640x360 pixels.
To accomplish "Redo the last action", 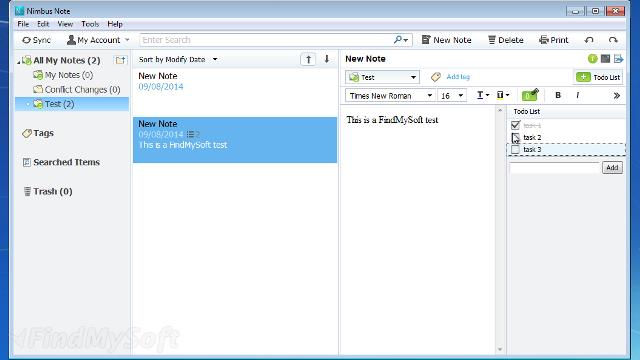I will (x=613, y=40).
